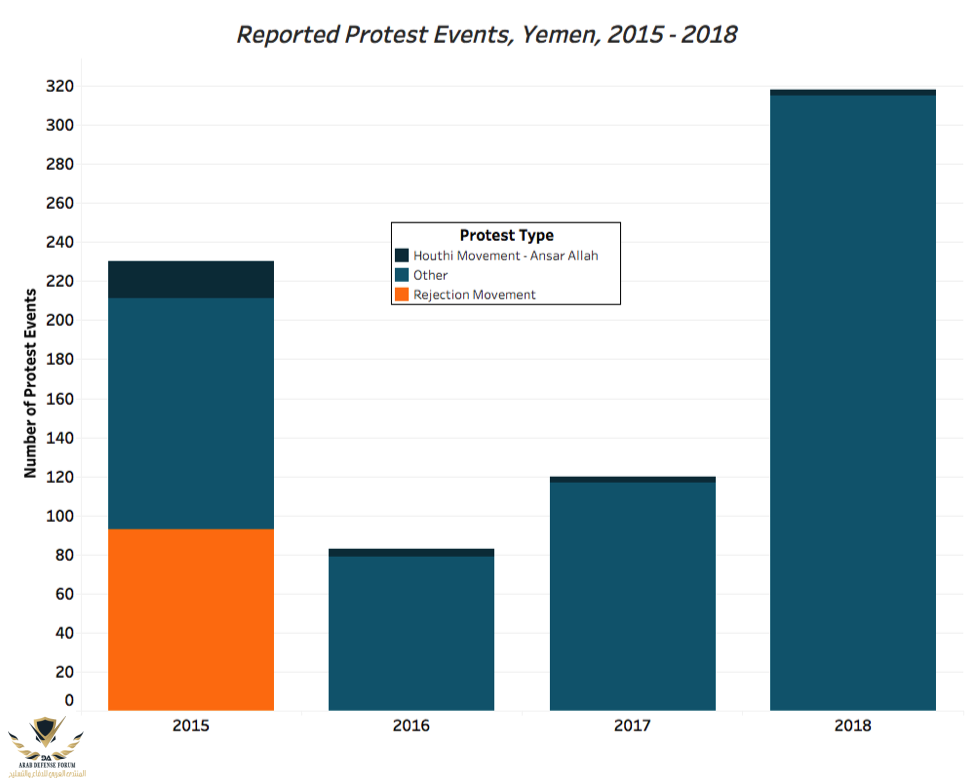Click the Other legend color swatch
Screen dimensions: 975x780
click(402, 275)
